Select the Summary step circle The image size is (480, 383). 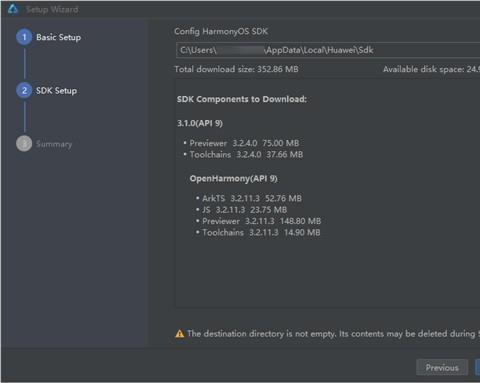click(x=24, y=144)
